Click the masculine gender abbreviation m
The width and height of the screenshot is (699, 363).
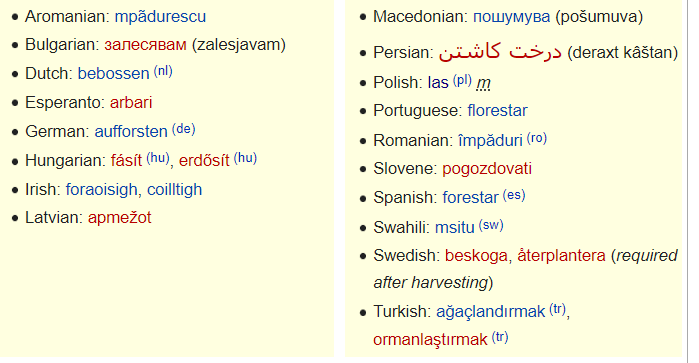pyautogui.click(x=483, y=83)
